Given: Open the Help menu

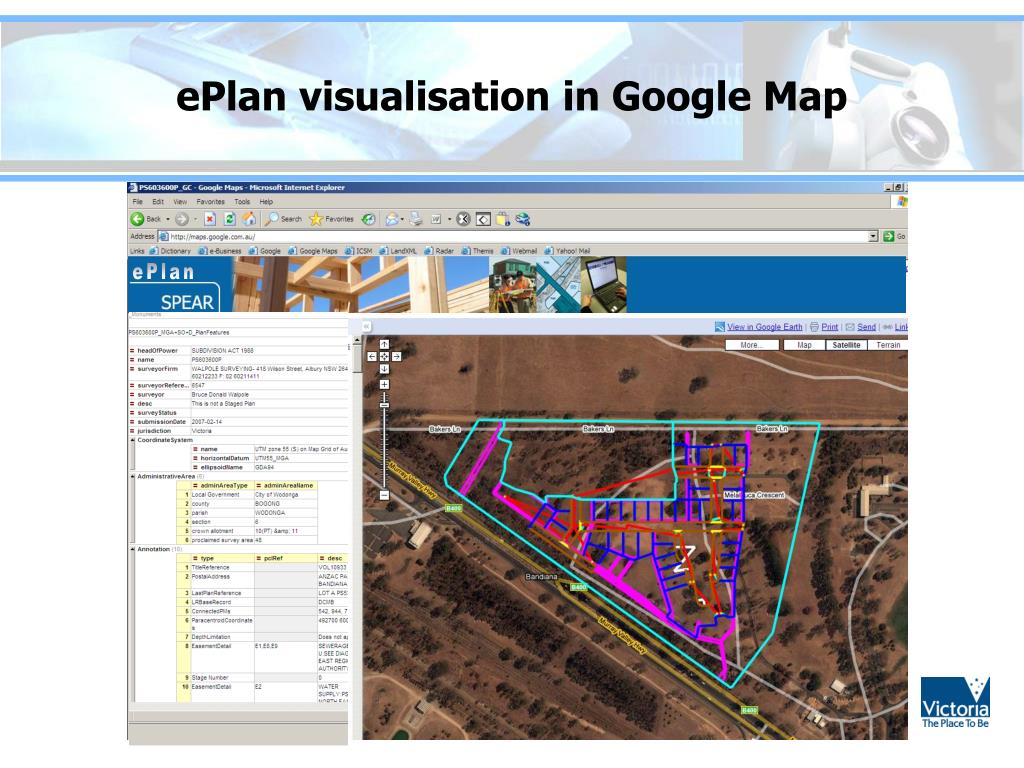Looking at the screenshot, I should pos(266,202).
